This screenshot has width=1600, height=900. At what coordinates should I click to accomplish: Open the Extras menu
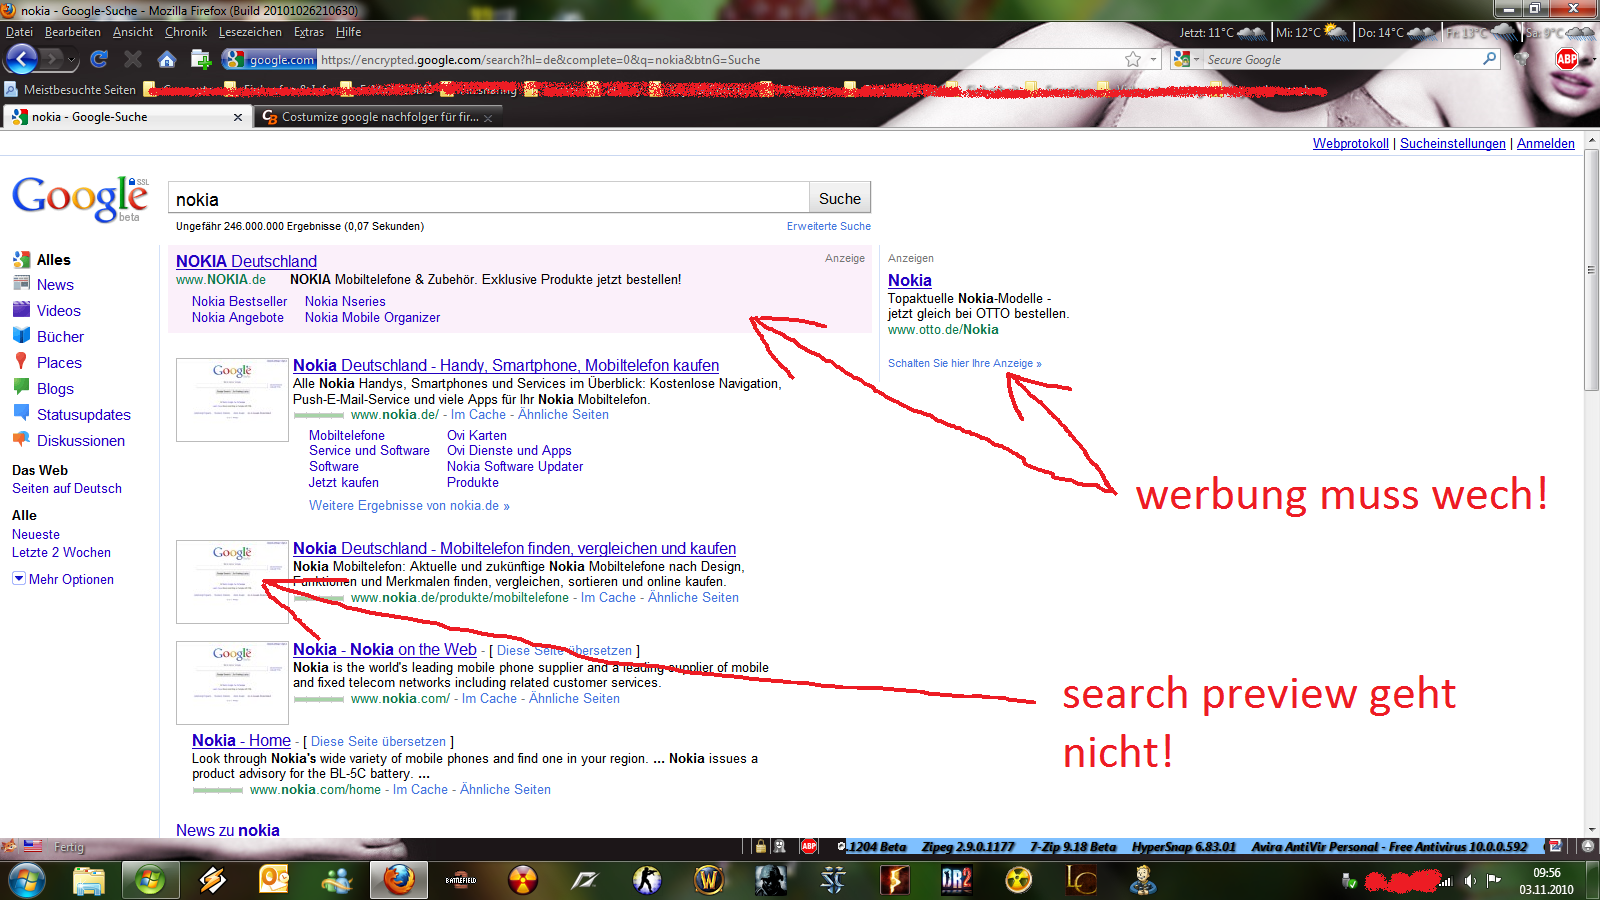309,32
